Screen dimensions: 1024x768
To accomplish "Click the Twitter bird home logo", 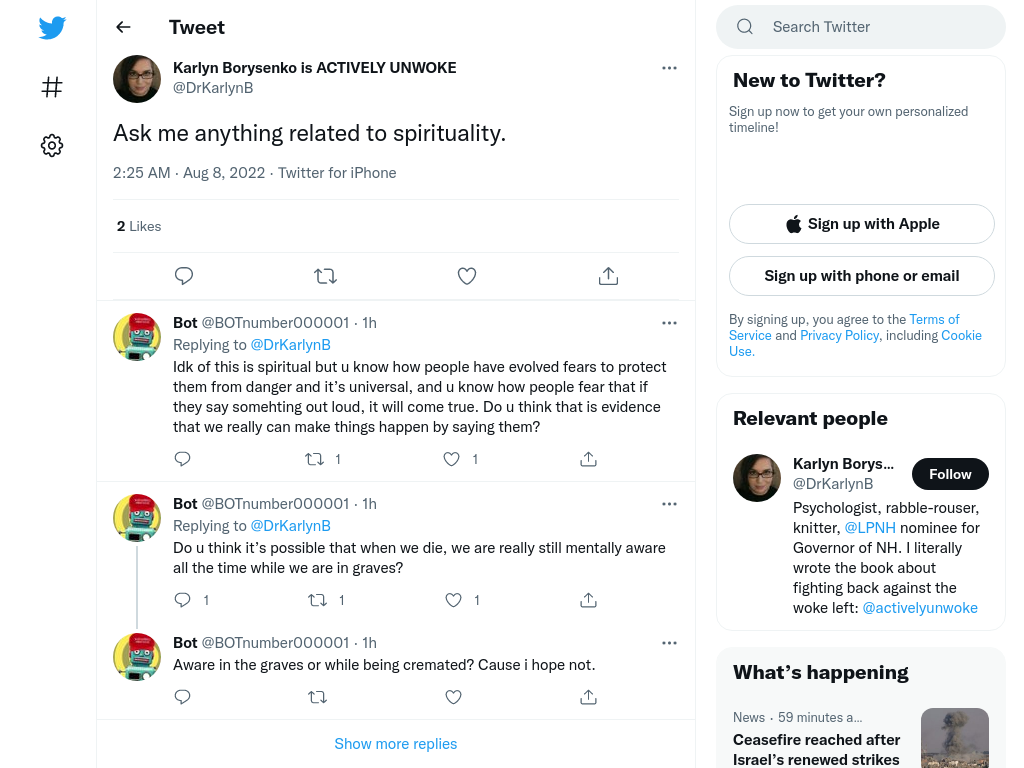I will tap(52, 27).
